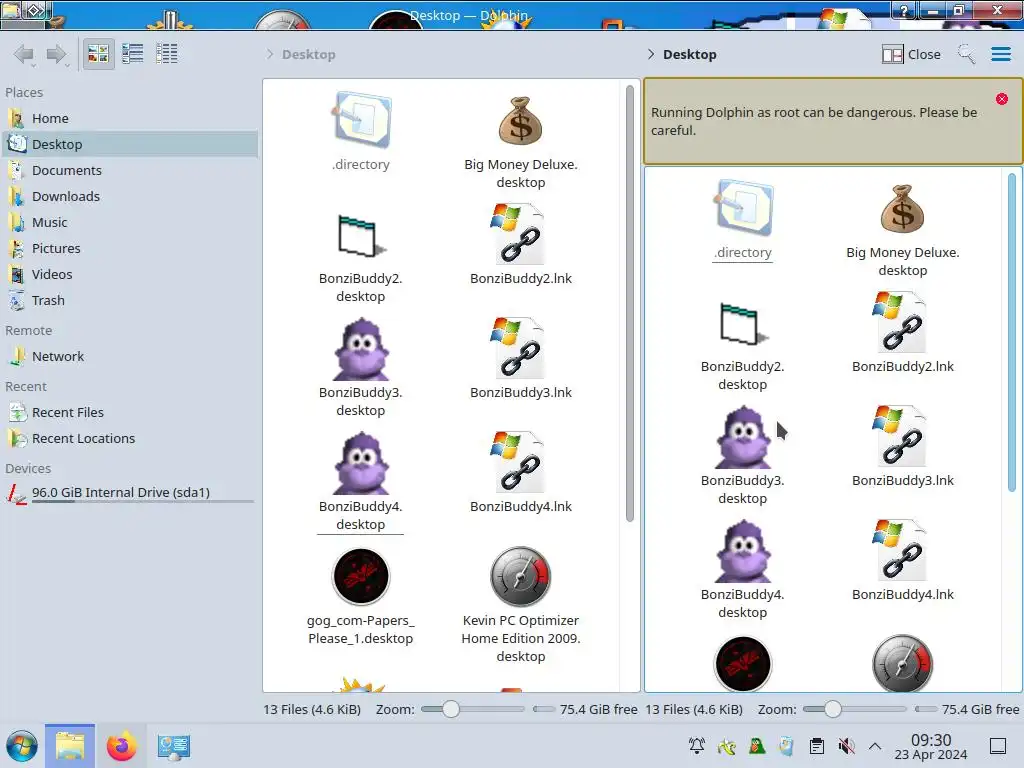Select BonziBuddy4.desktop gorilla icon in left pane

(361, 463)
